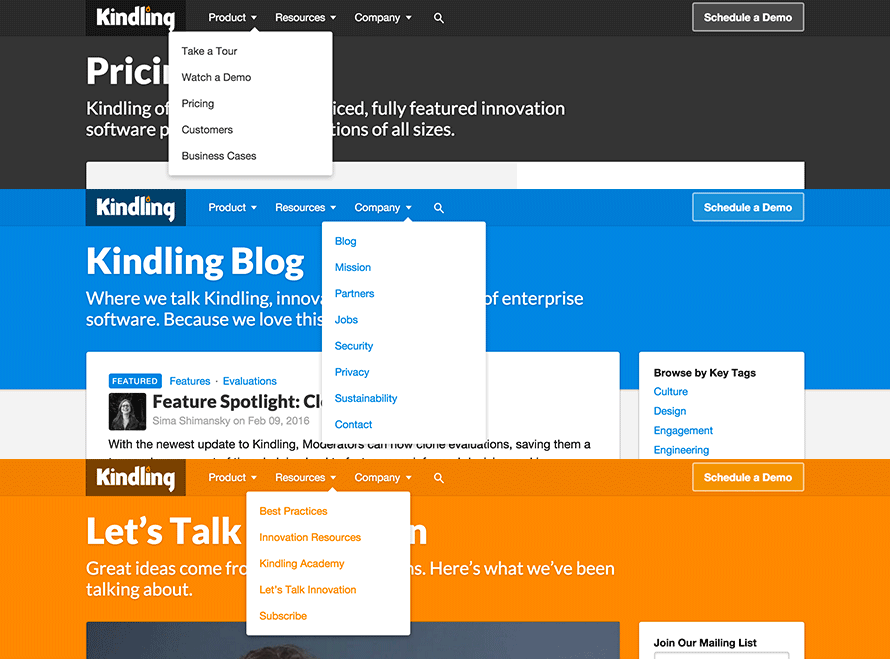Expand Resources dropdown in blue header
Viewport: 890px width, 659px height.
click(x=305, y=208)
